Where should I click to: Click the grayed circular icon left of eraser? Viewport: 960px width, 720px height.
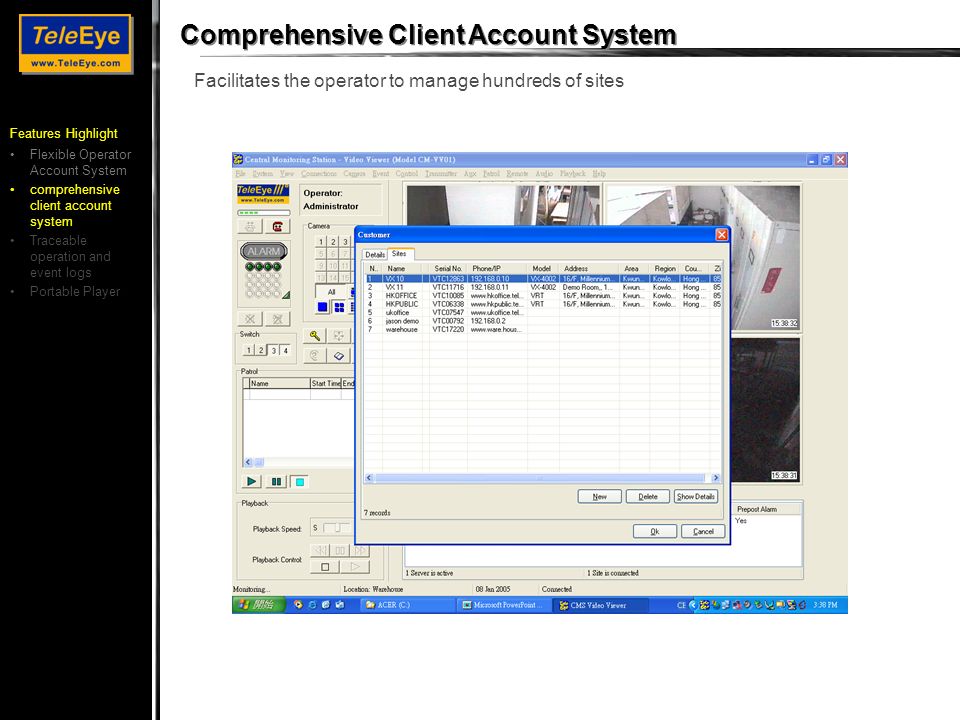click(x=314, y=356)
